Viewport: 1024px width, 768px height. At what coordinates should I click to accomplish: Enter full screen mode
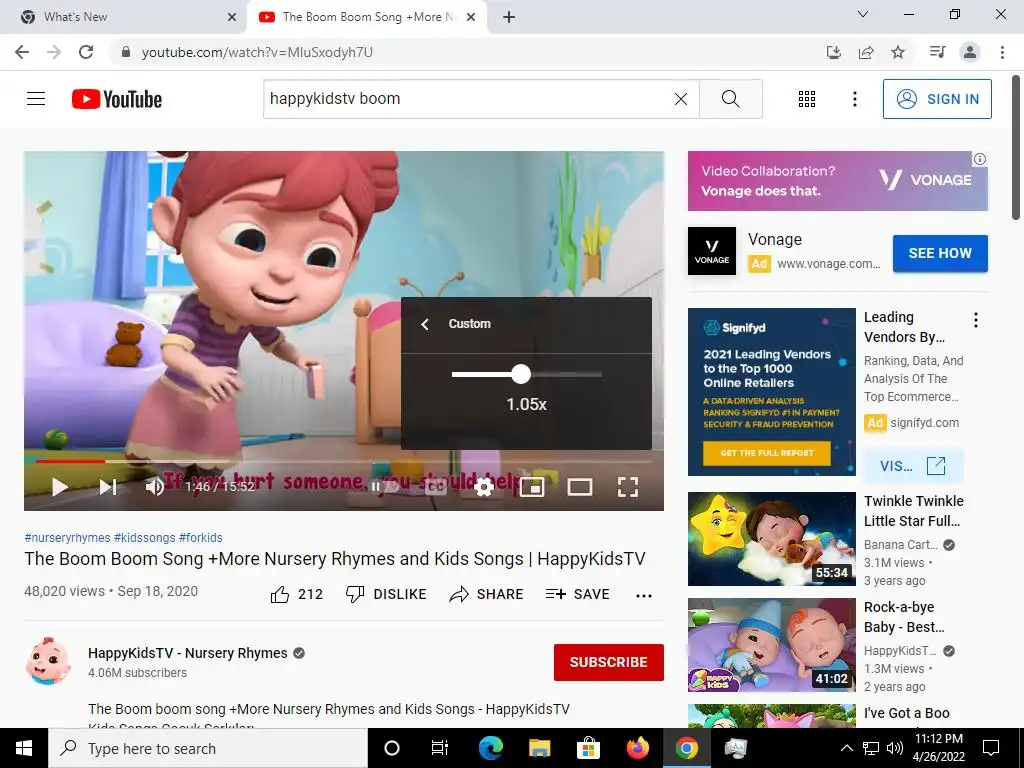click(628, 487)
